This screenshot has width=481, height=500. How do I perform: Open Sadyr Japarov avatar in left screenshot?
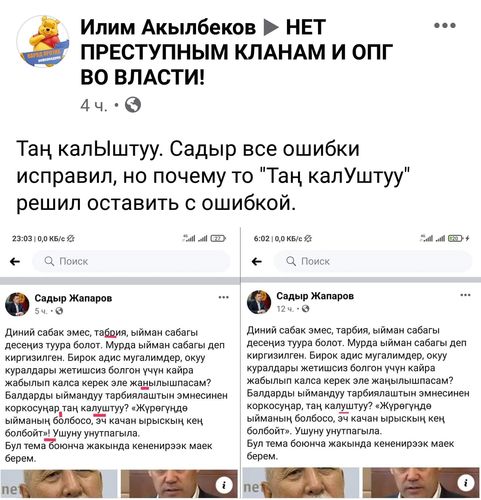17,304
